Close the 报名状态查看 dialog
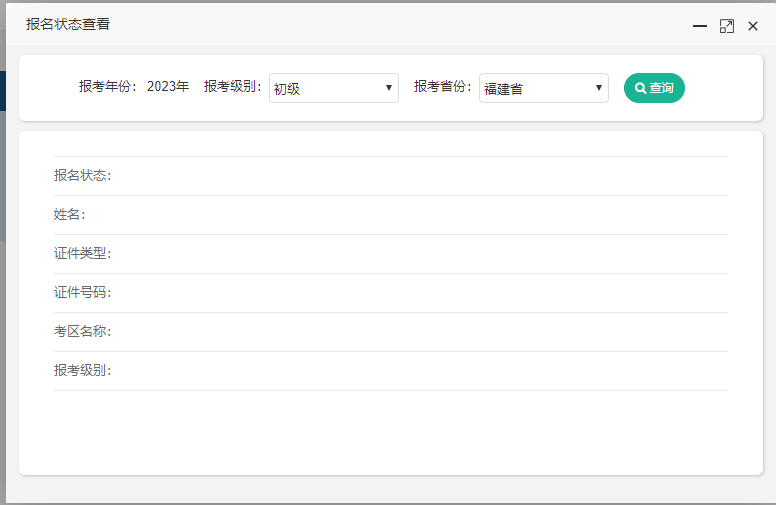Screen dimensions: 776x505 click(x=753, y=26)
